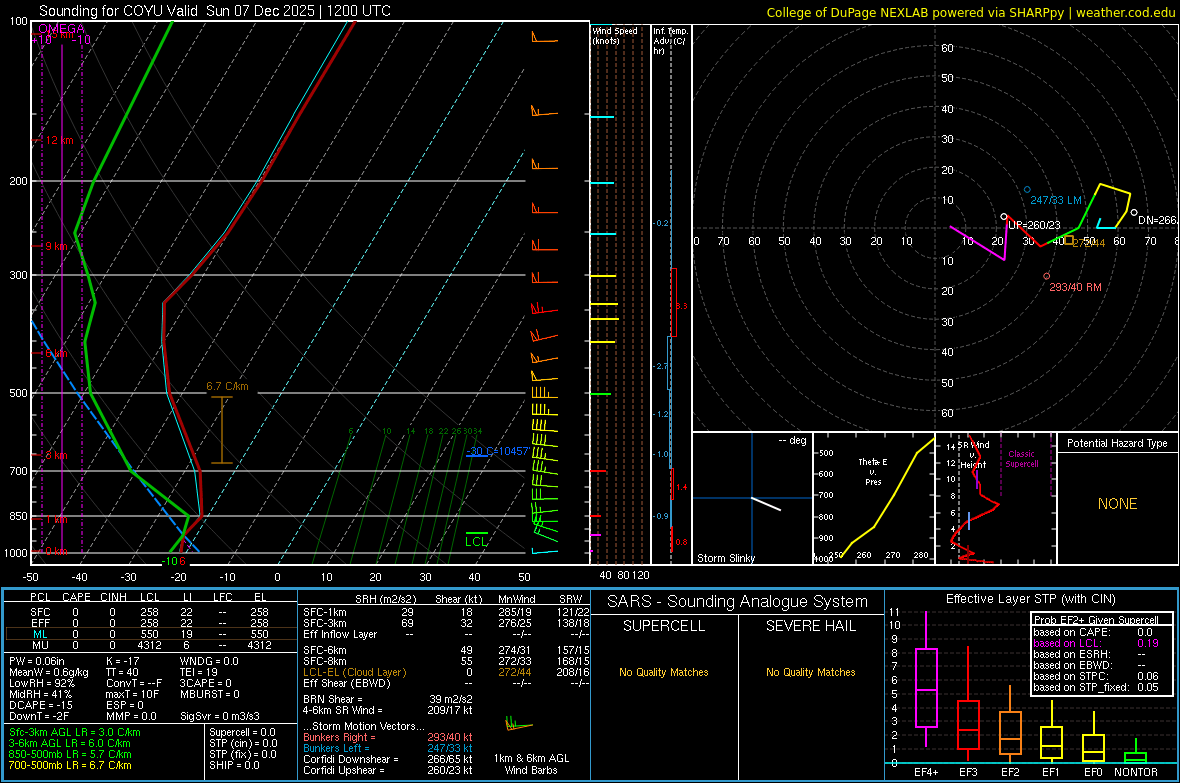
Task: Select the TT = 40 index value
Action: [x=122, y=672]
